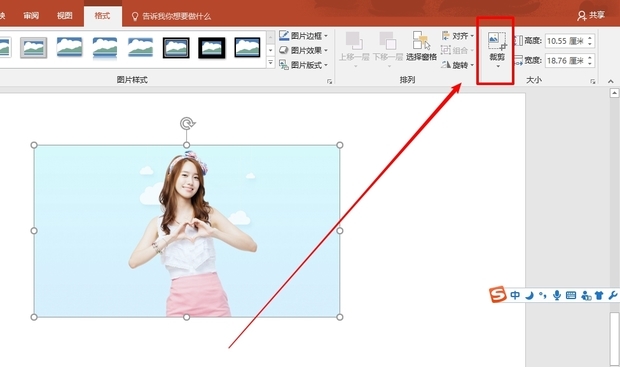Open the Size (大小) group dialog launcher
The image size is (620, 367).
pos(592,81)
